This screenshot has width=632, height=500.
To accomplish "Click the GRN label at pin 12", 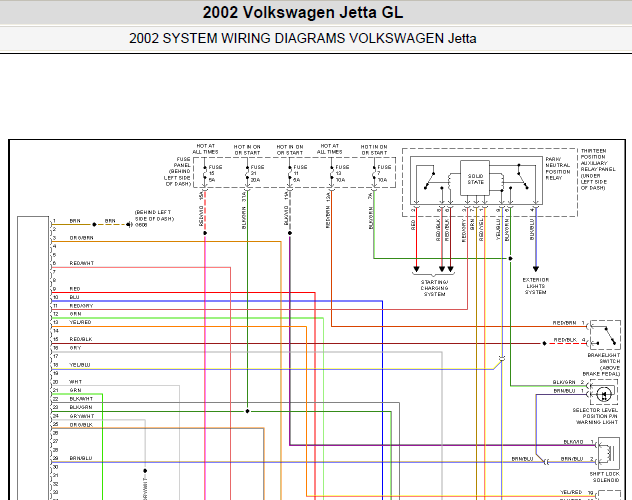I will click(75, 314).
